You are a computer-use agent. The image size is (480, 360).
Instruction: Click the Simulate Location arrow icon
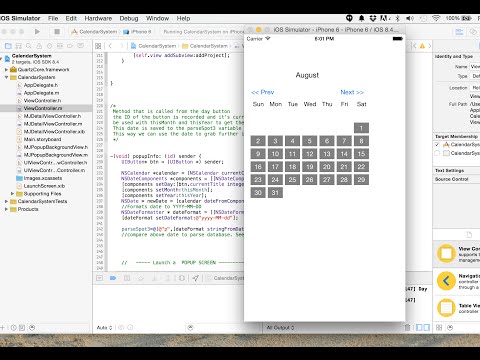coord(196,278)
